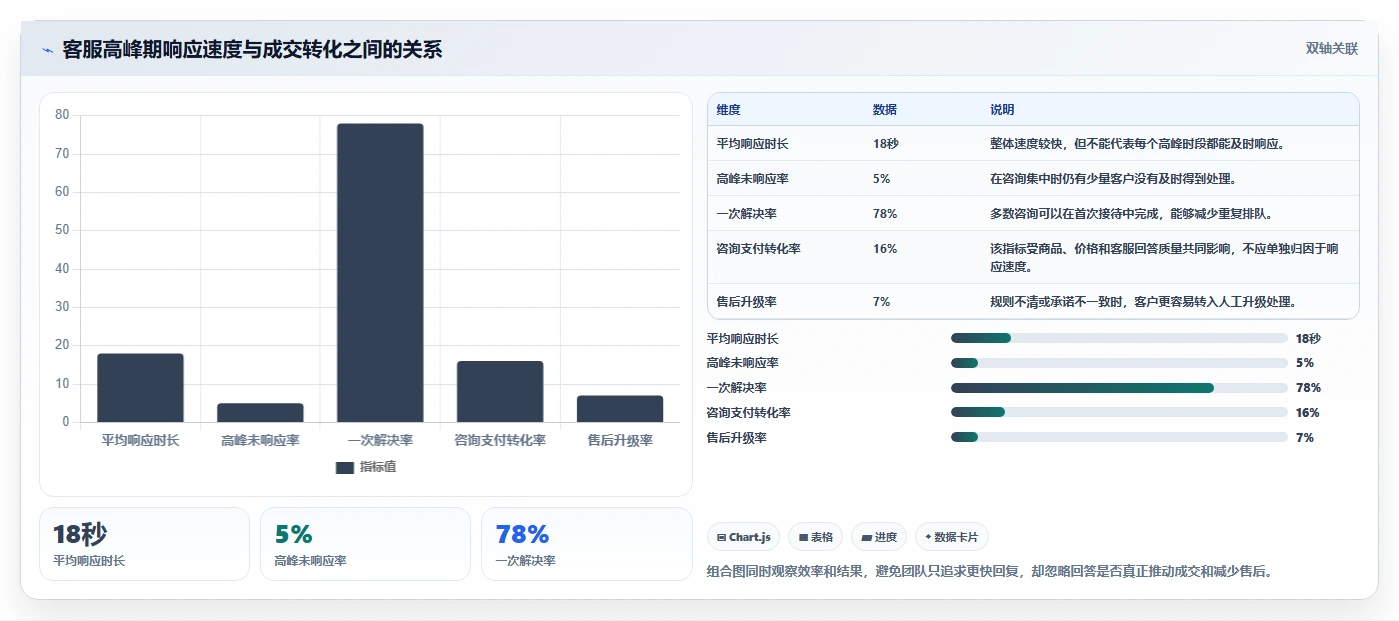Click the 平均响应时长 x-axis label on chart
1399x621 pixels.
click(x=140, y=440)
